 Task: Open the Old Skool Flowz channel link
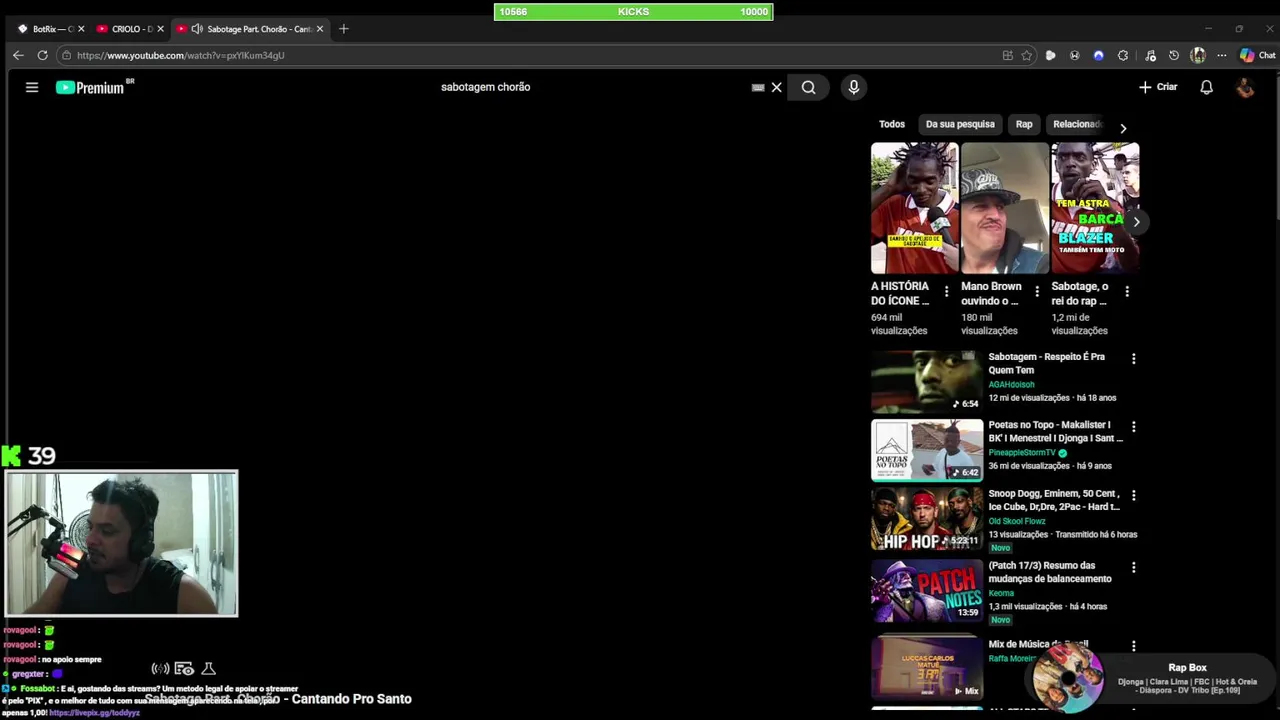[x=1017, y=521]
